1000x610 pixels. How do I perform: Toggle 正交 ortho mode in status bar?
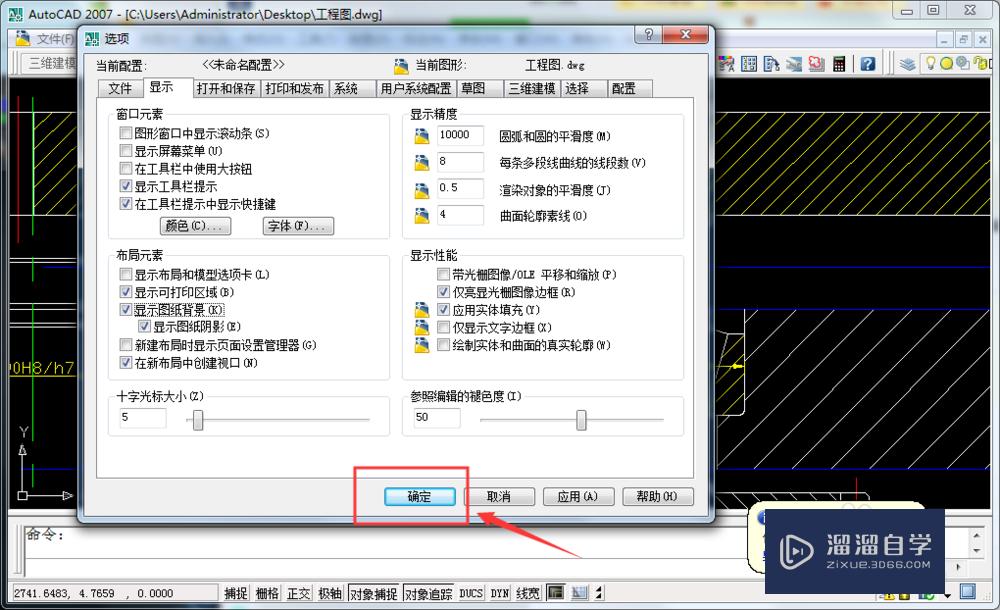298,593
